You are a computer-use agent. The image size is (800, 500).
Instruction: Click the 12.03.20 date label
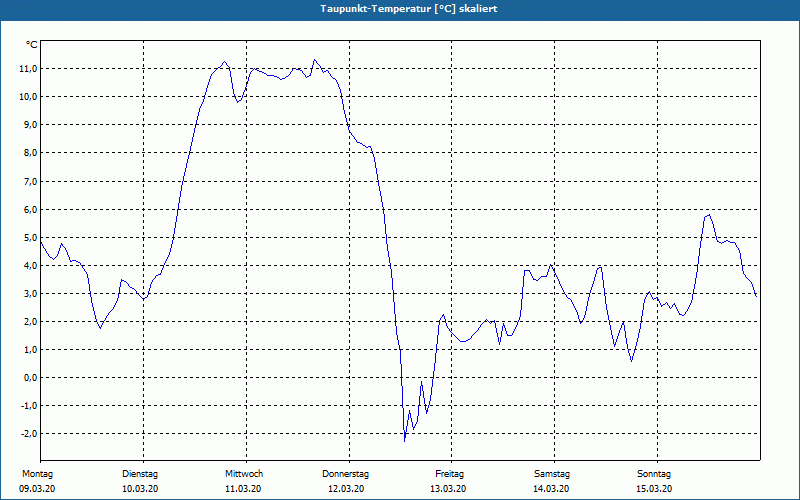tap(346, 489)
